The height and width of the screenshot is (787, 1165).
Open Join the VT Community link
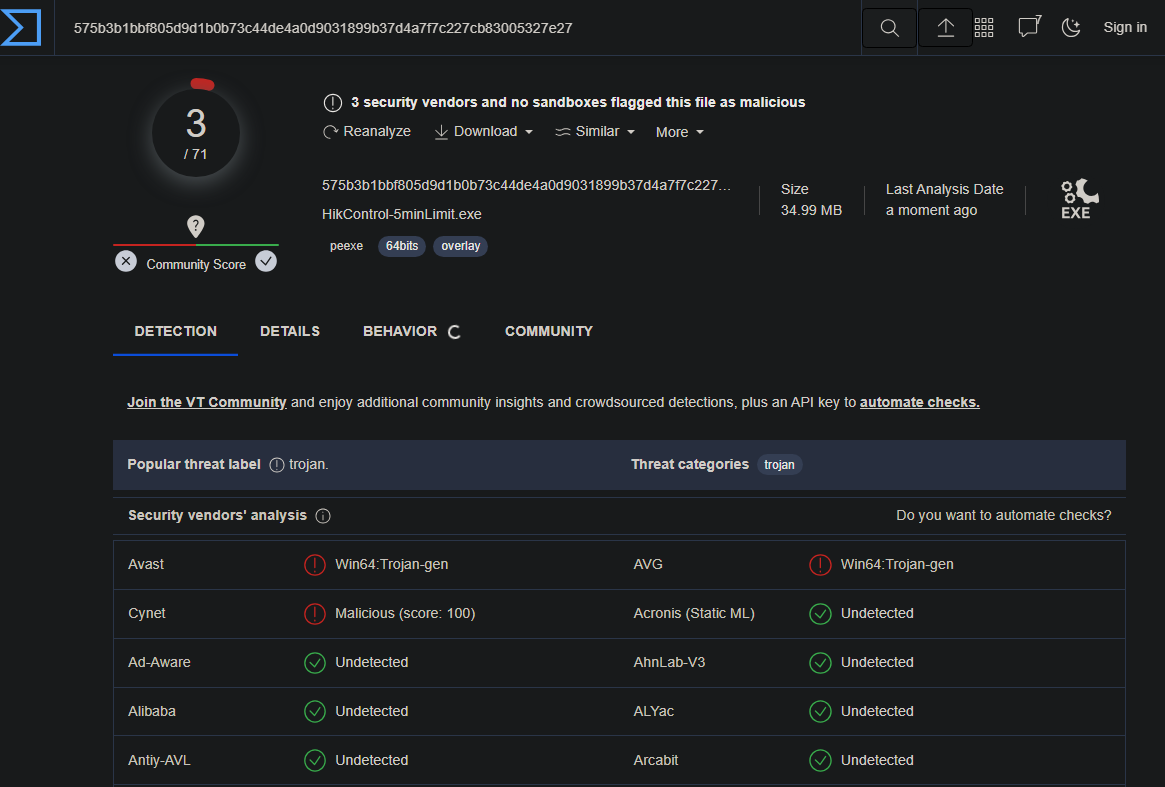207,402
